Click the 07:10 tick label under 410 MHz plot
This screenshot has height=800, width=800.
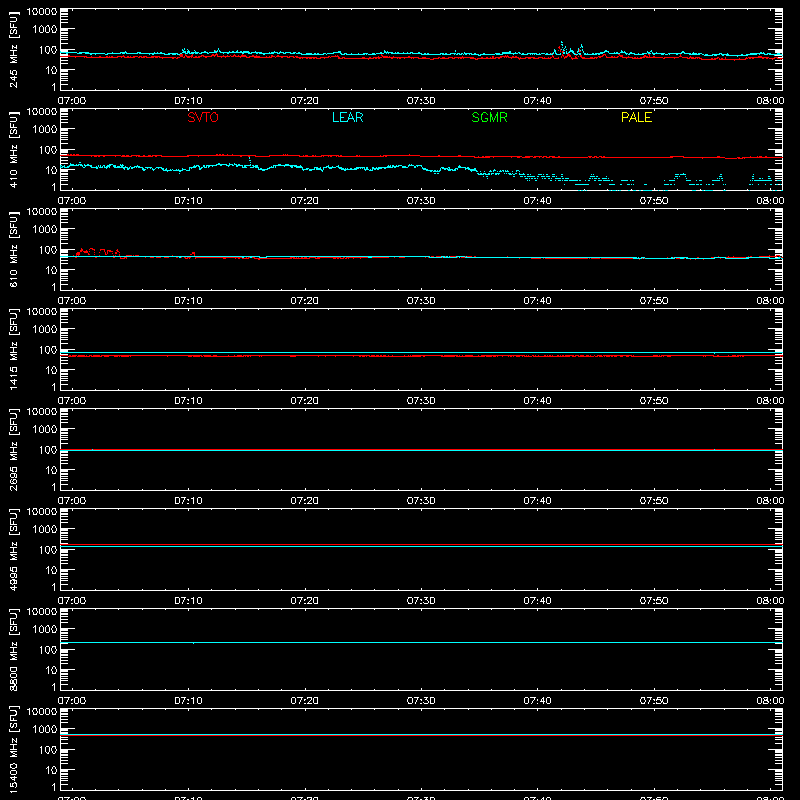(188, 201)
